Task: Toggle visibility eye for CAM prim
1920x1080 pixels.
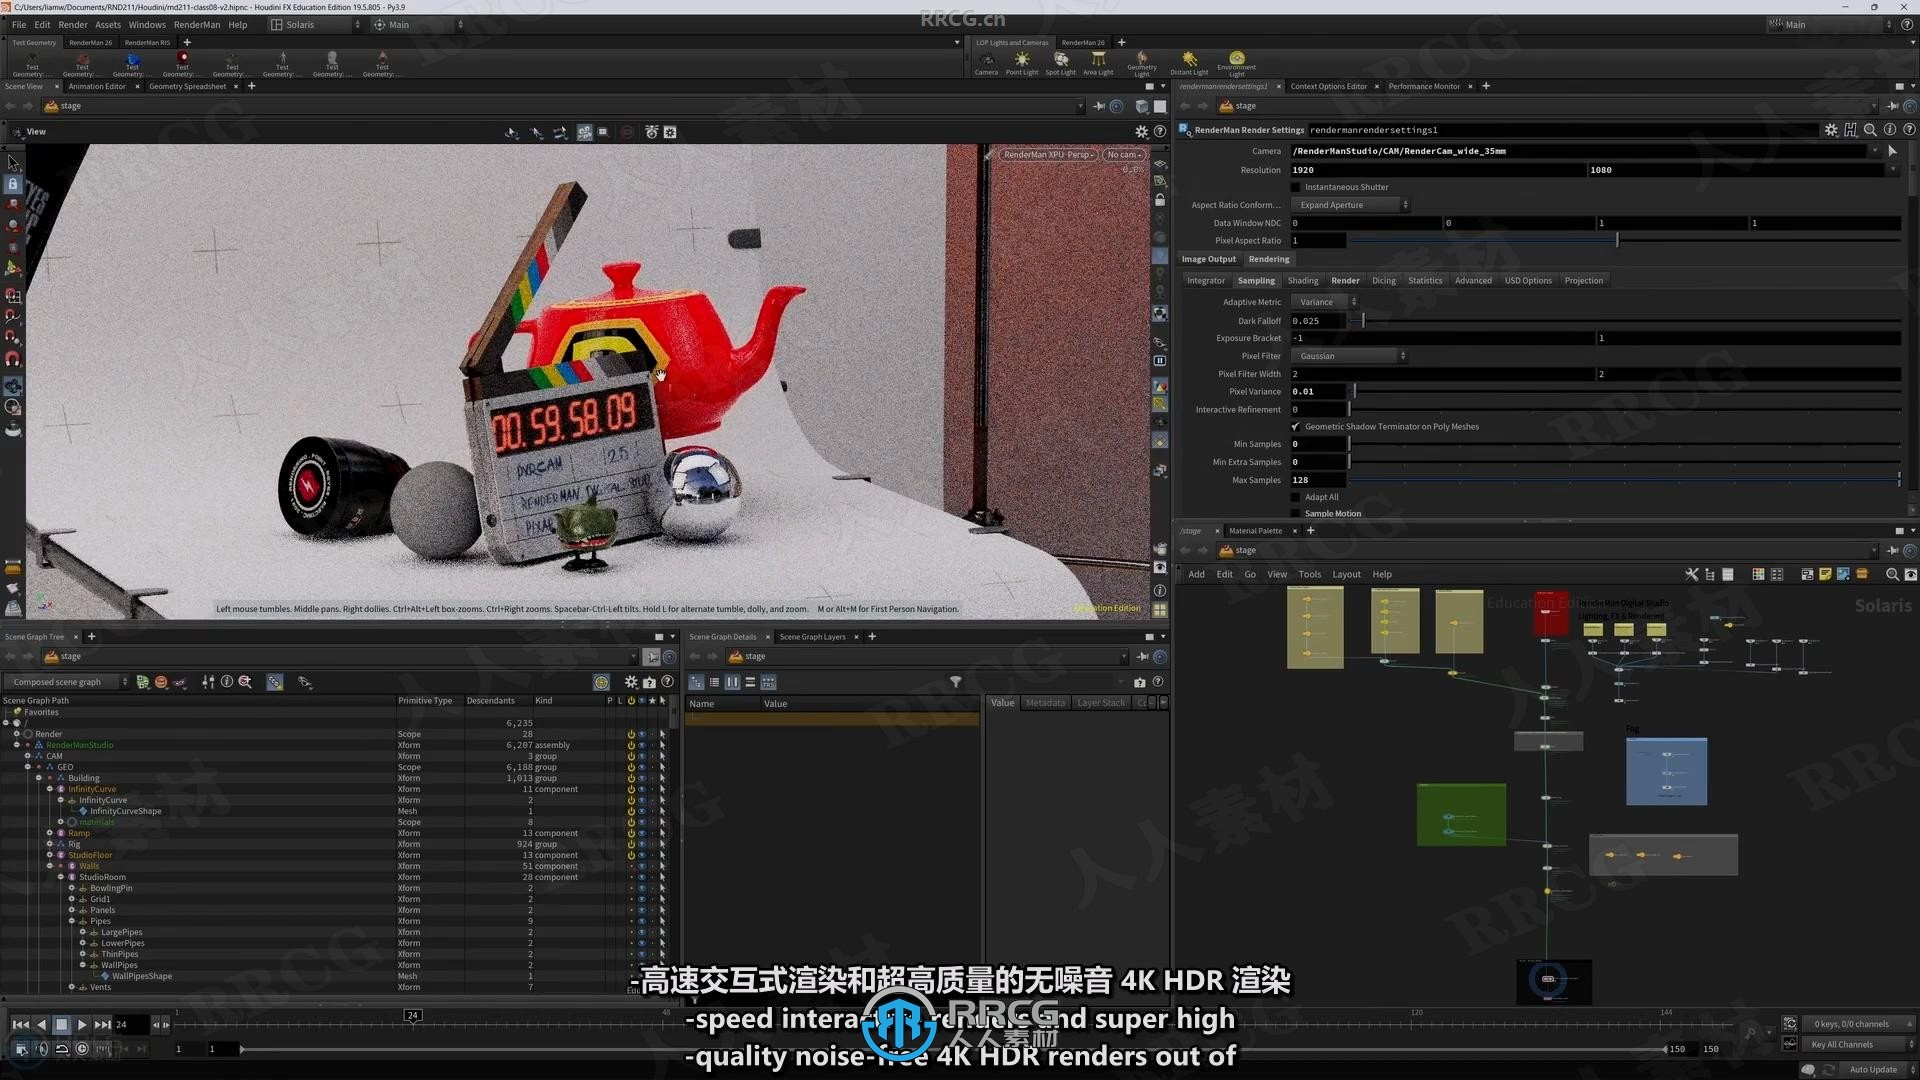Action: coord(642,756)
